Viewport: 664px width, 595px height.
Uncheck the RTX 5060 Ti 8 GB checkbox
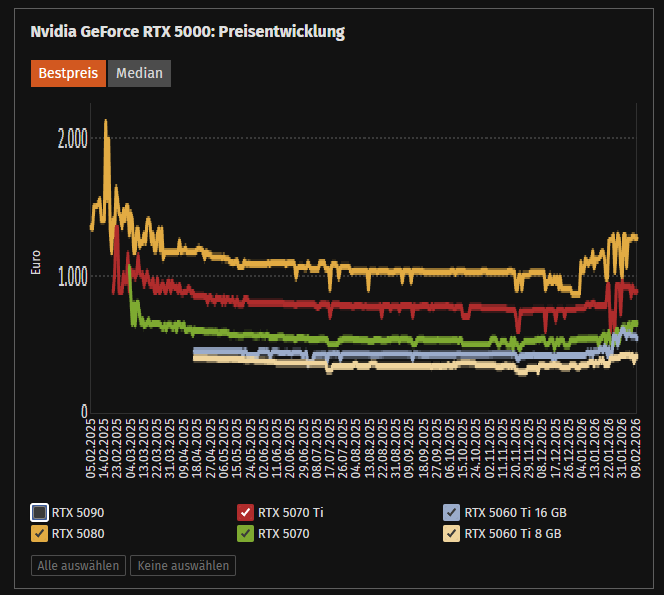451,534
